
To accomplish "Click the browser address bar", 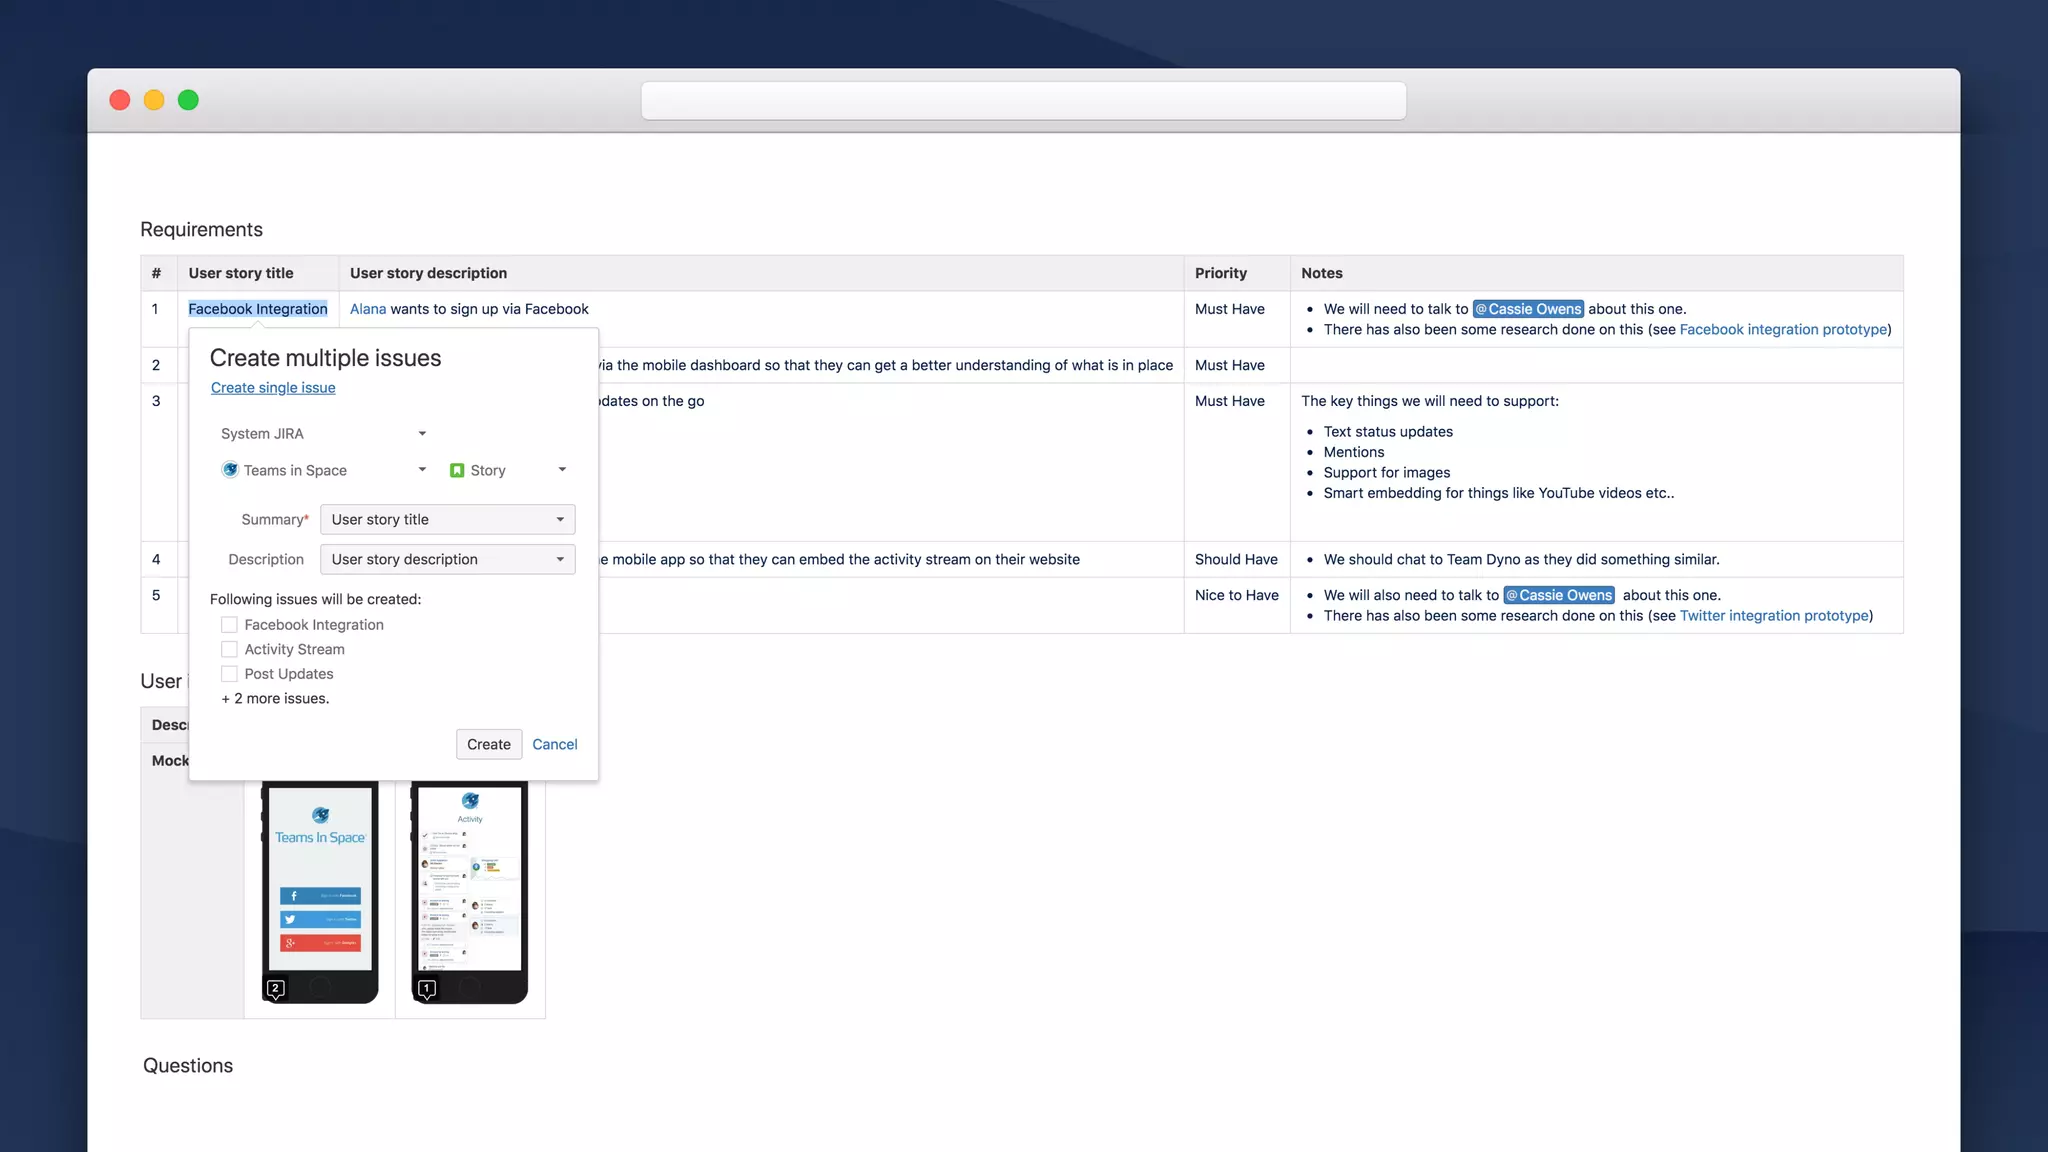I will click(x=1023, y=101).
